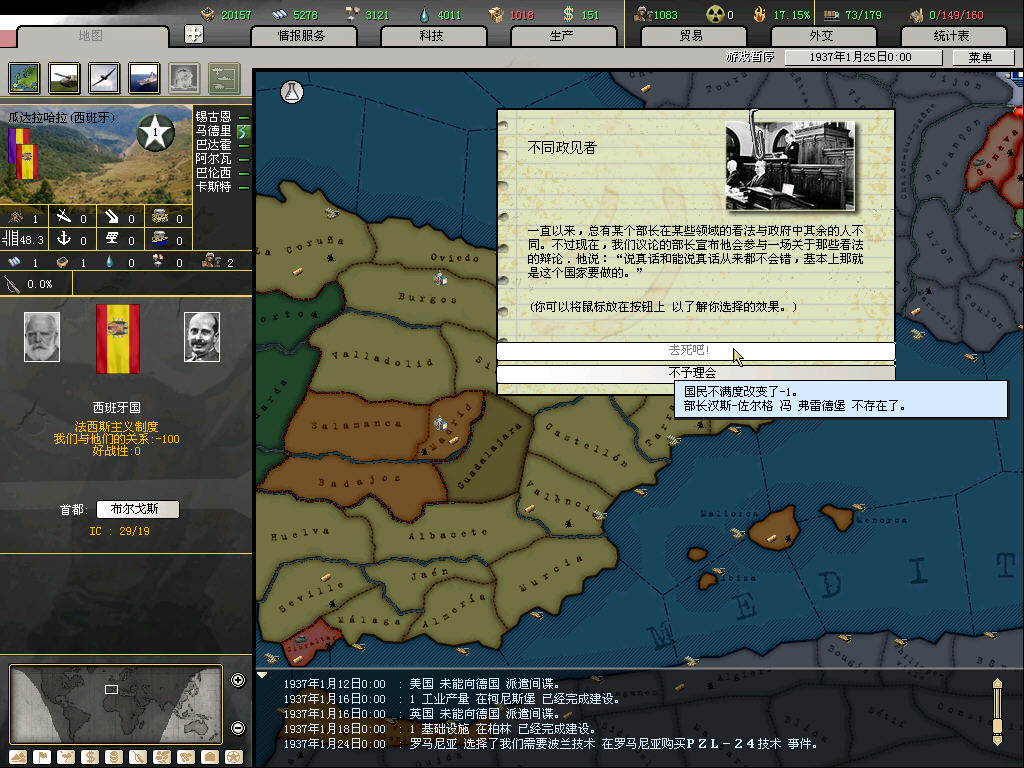
Task: Click the air units plane icon
Action: point(104,78)
